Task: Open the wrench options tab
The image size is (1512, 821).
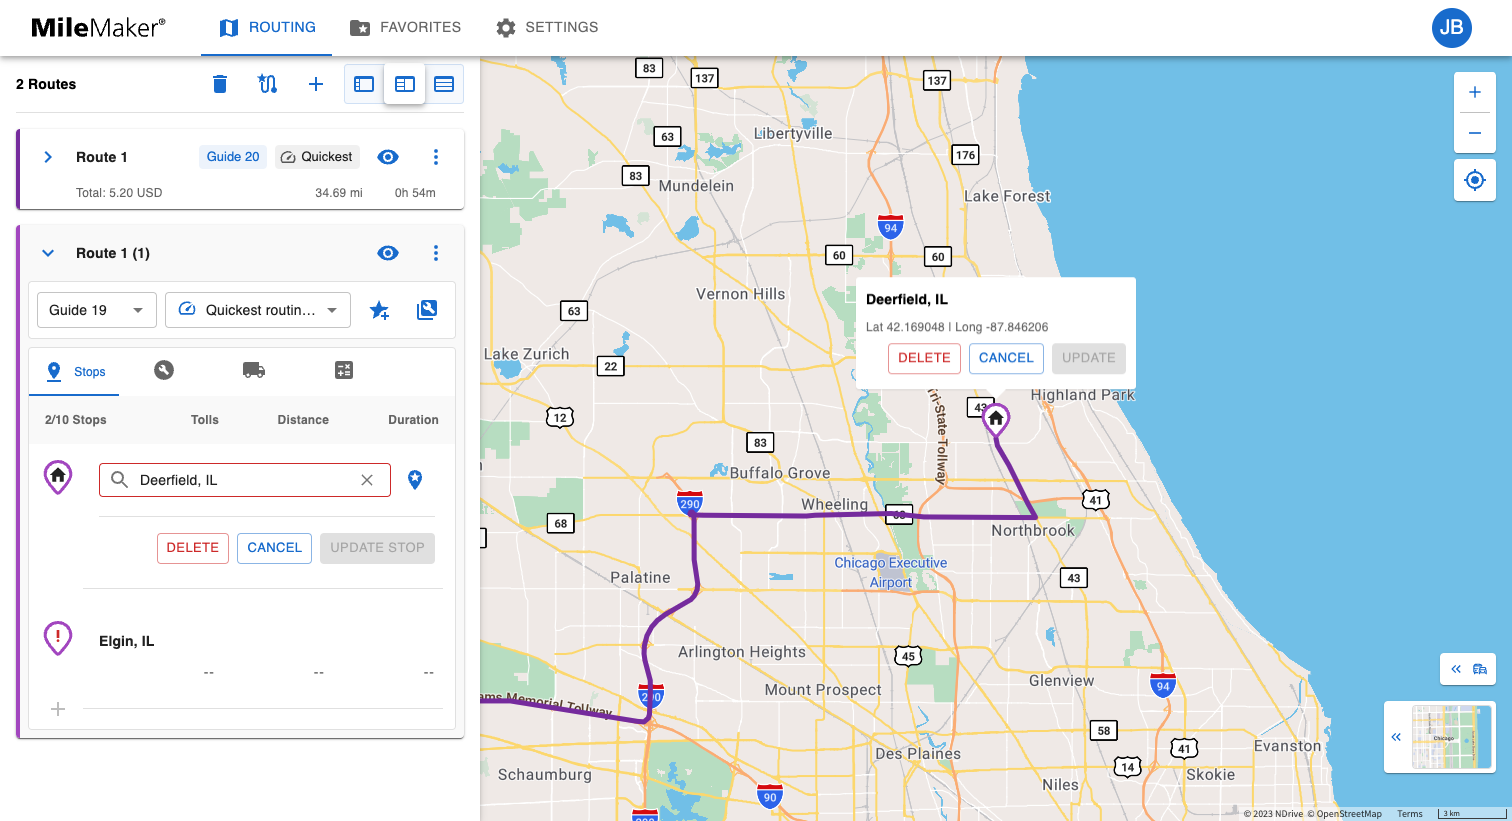Action: pos(164,370)
